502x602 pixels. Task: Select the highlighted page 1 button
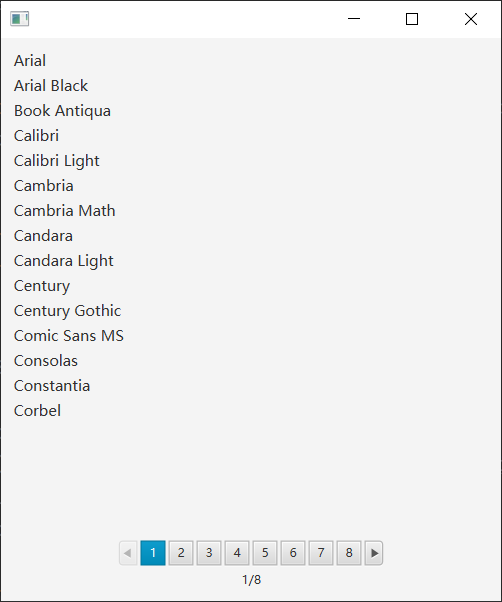[x=153, y=553]
